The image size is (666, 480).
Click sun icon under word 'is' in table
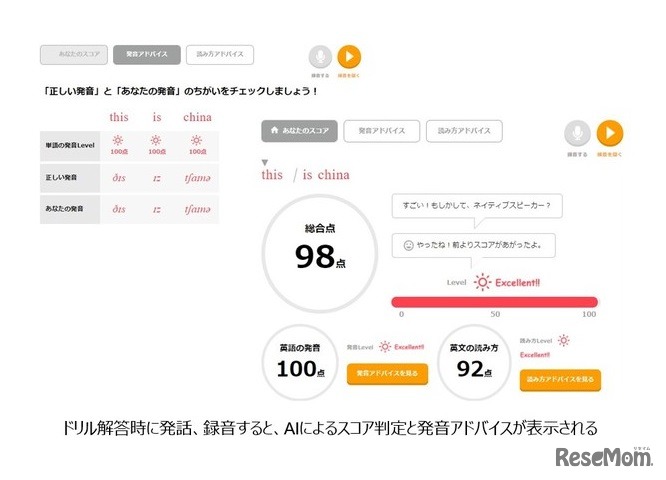156,140
